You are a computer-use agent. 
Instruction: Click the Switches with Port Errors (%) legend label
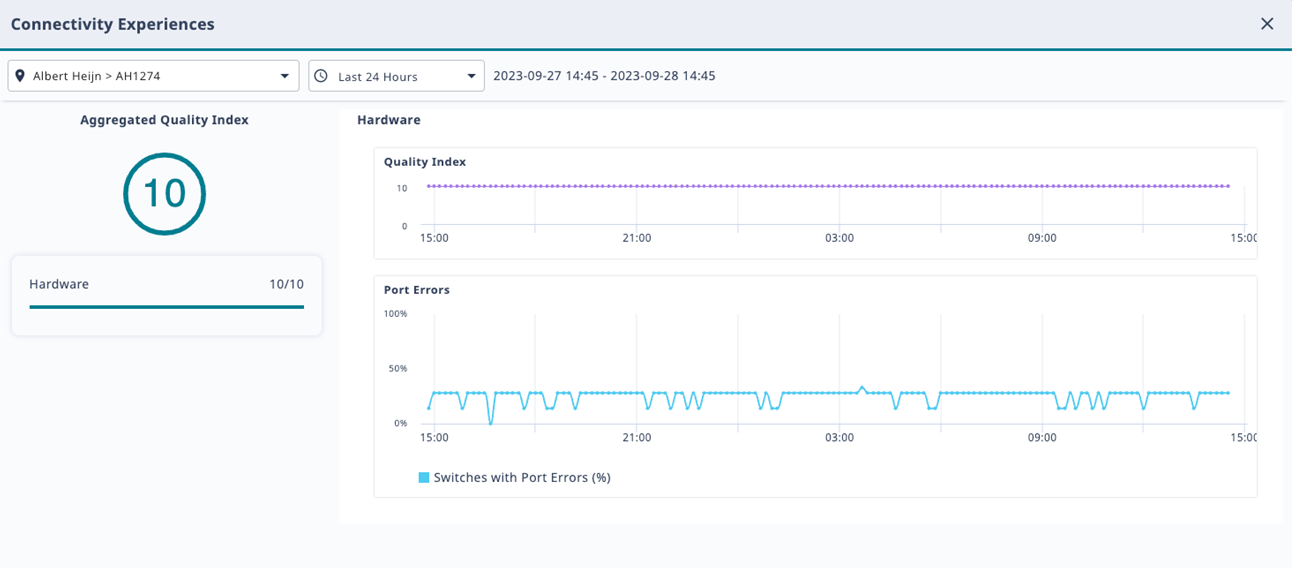tap(521, 478)
